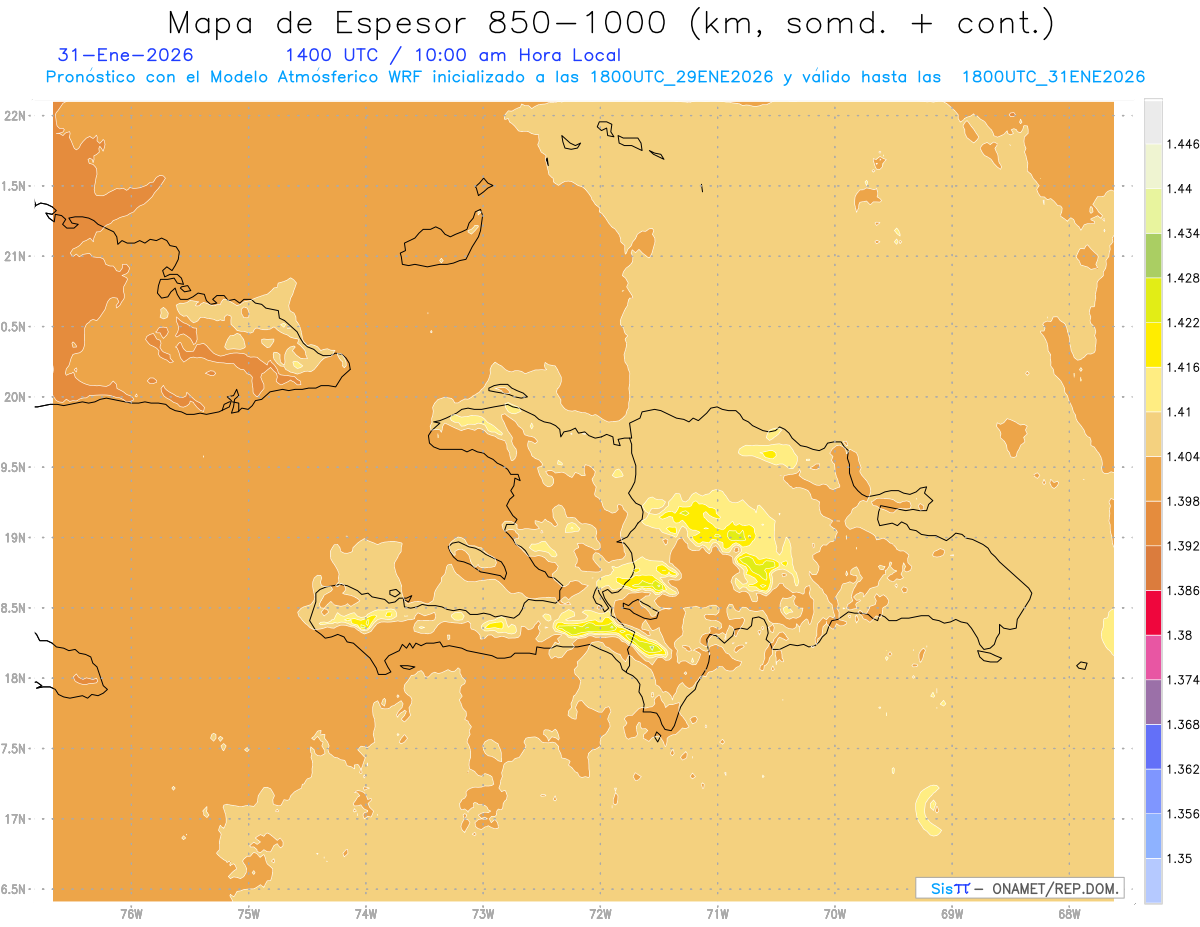Click the blue swatch between 1.368 and 1.362

1153,747
